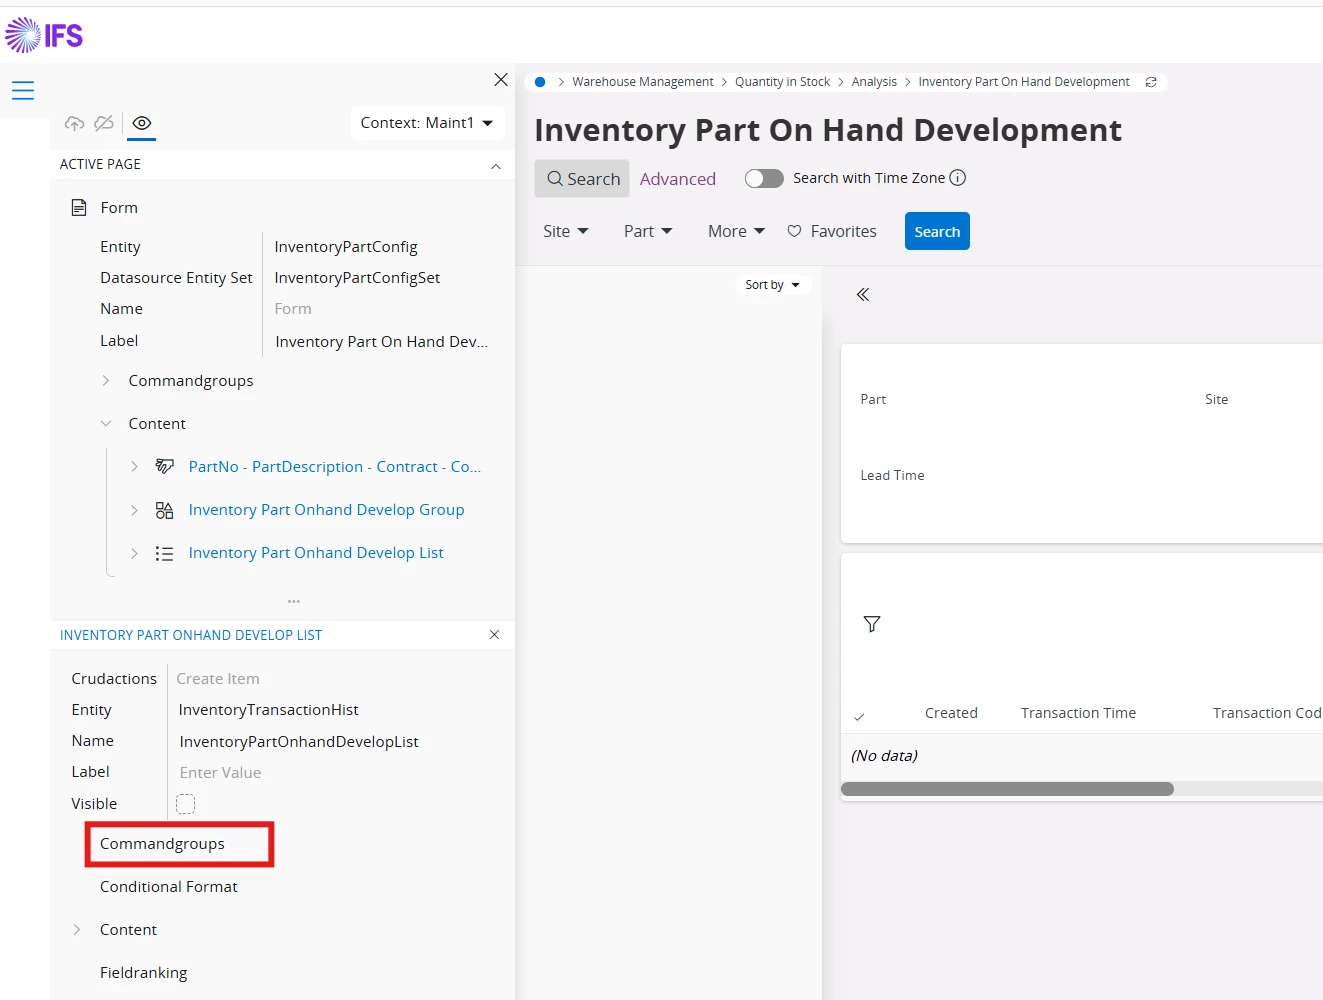Open the Site filter menu
This screenshot has height=1000, width=1323.
coord(565,231)
